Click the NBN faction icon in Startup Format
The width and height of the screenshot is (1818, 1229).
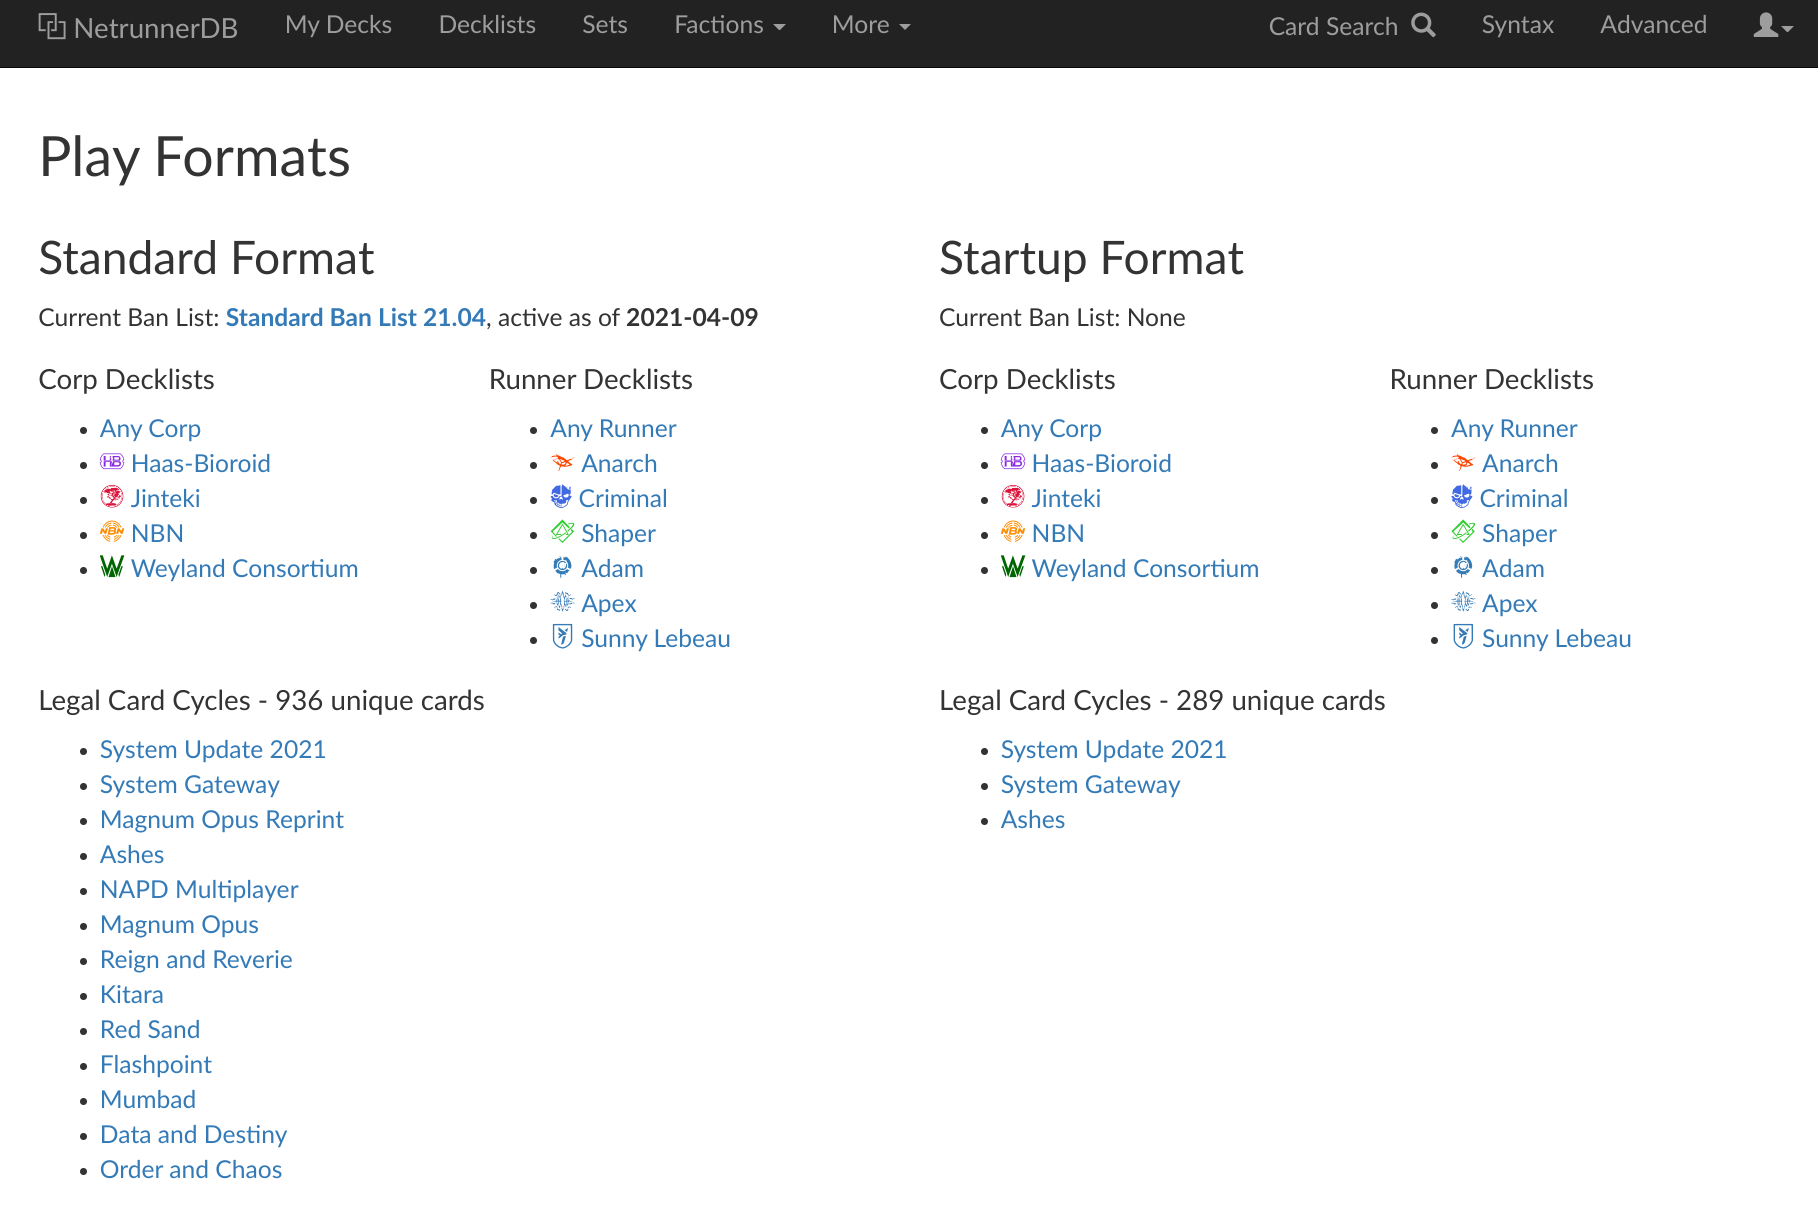pos(1013,532)
